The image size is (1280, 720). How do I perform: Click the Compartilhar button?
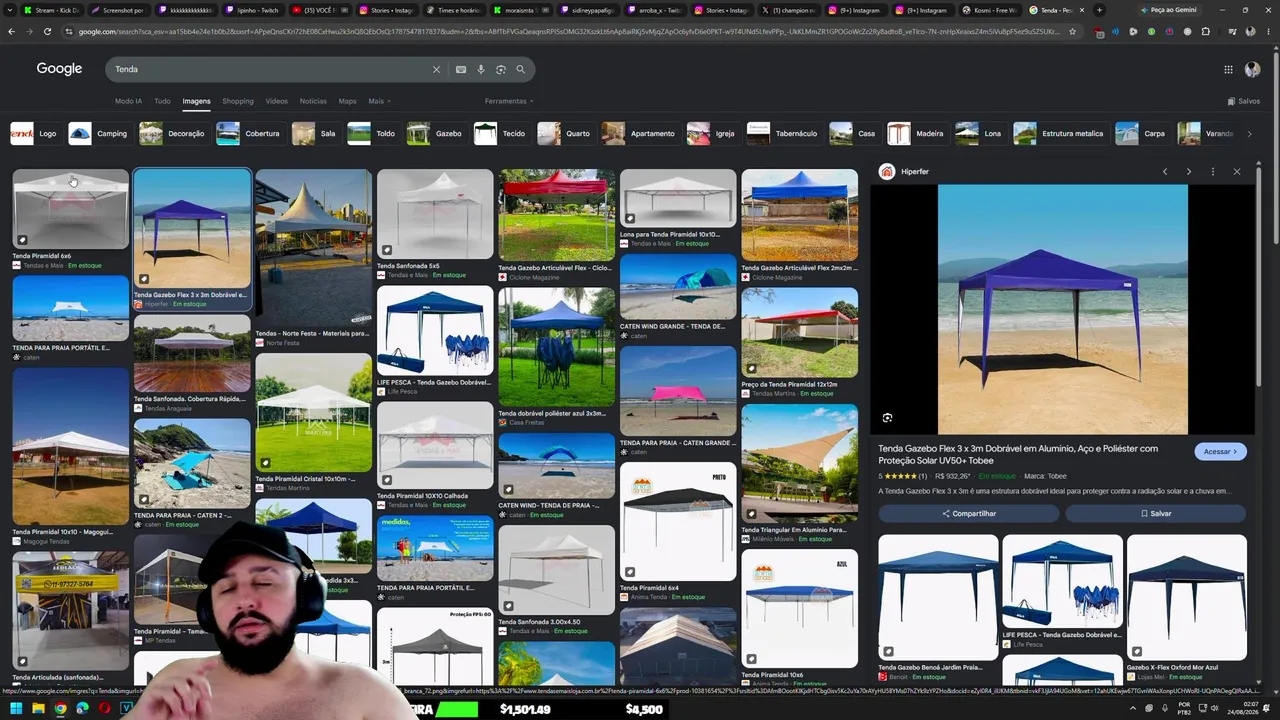coord(969,513)
